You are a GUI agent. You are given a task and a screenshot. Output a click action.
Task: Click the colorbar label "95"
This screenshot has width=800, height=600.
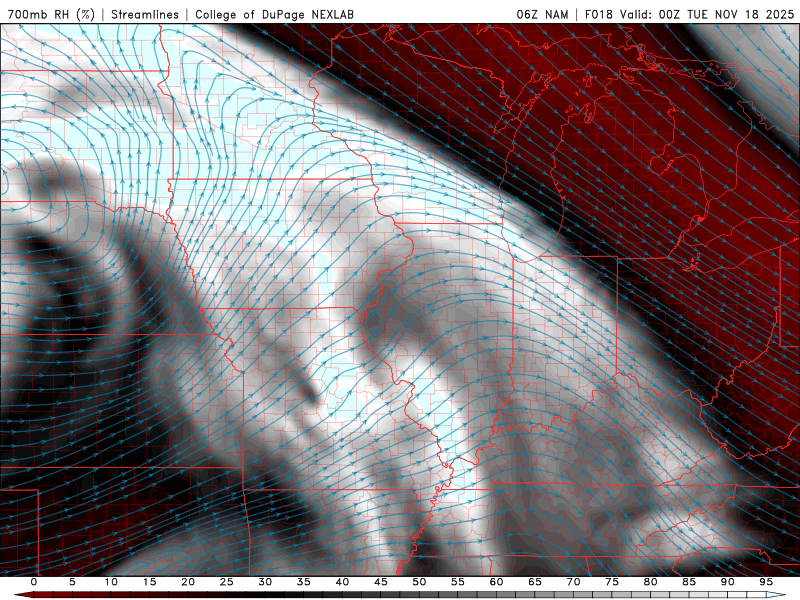click(766, 582)
